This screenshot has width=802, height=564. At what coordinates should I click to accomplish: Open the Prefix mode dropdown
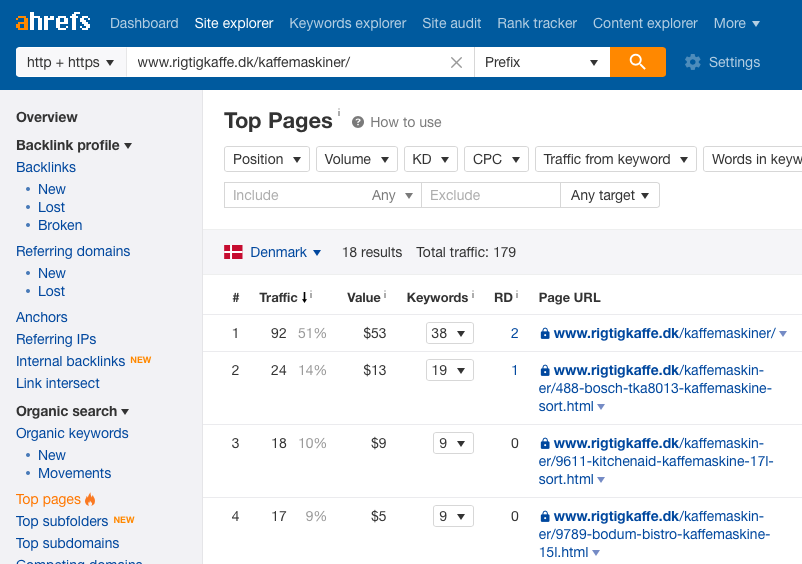point(542,62)
